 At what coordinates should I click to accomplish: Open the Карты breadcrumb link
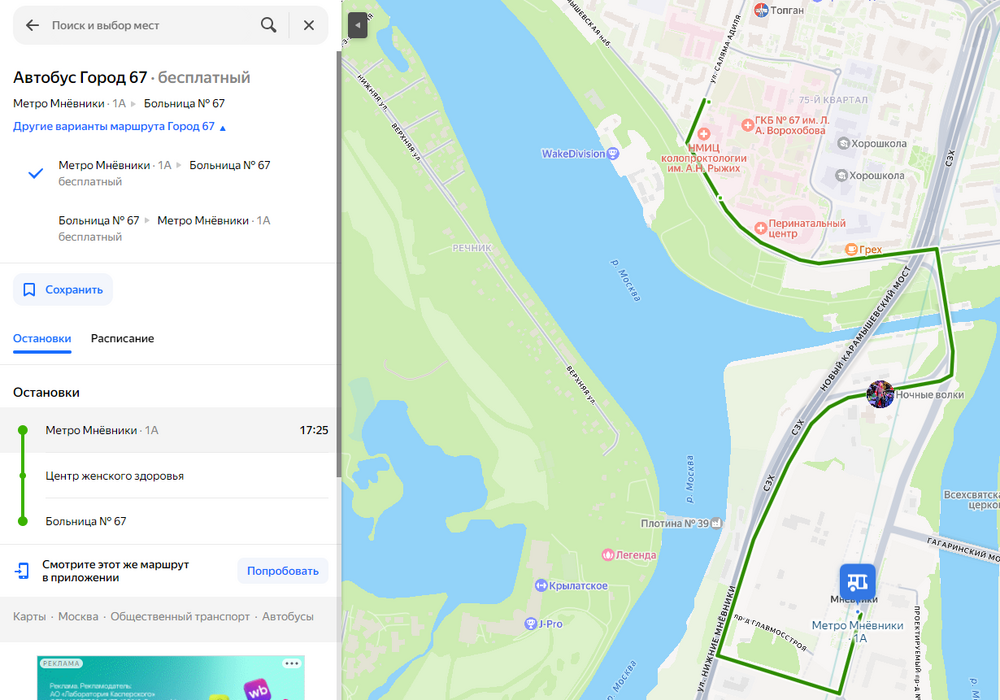pyautogui.click(x=29, y=616)
